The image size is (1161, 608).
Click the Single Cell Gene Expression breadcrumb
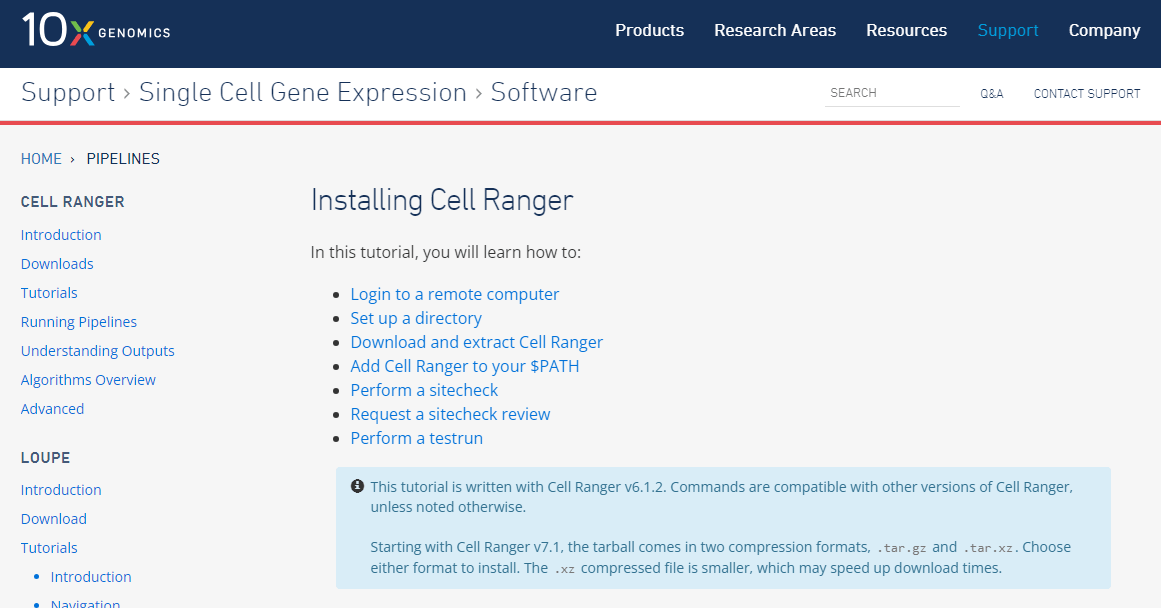point(302,92)
